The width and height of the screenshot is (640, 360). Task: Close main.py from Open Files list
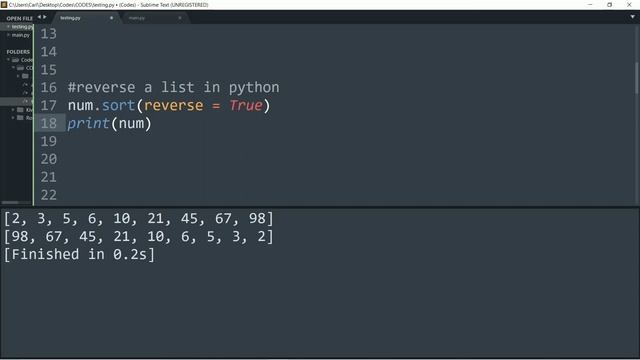(8, 35)
